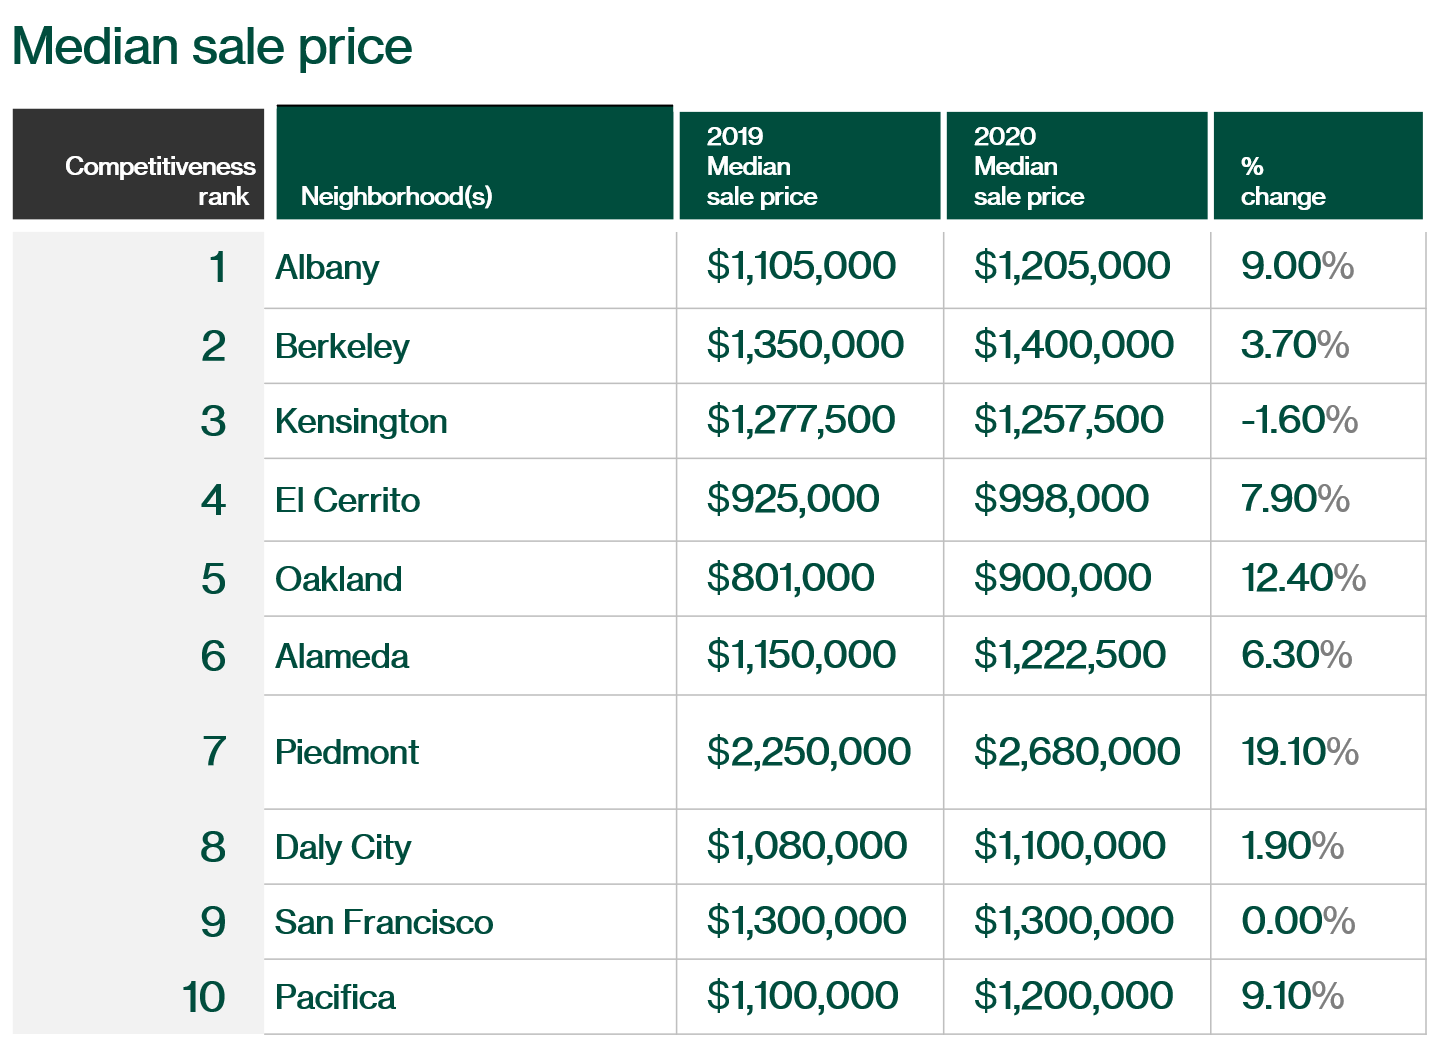Select the 2019 Median sale price header
This screenshot has width=1436, height=1047.
[809, 165]
